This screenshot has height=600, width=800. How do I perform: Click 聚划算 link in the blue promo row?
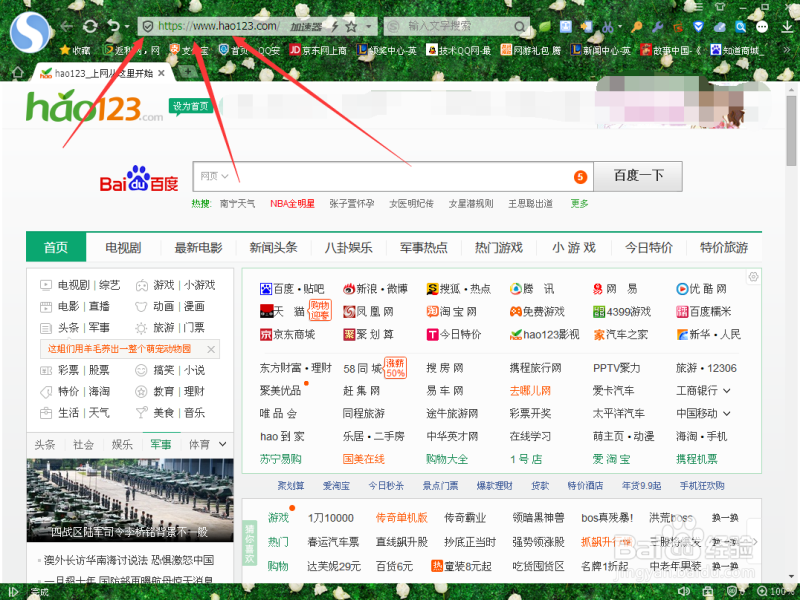click(x=290, y=486)
